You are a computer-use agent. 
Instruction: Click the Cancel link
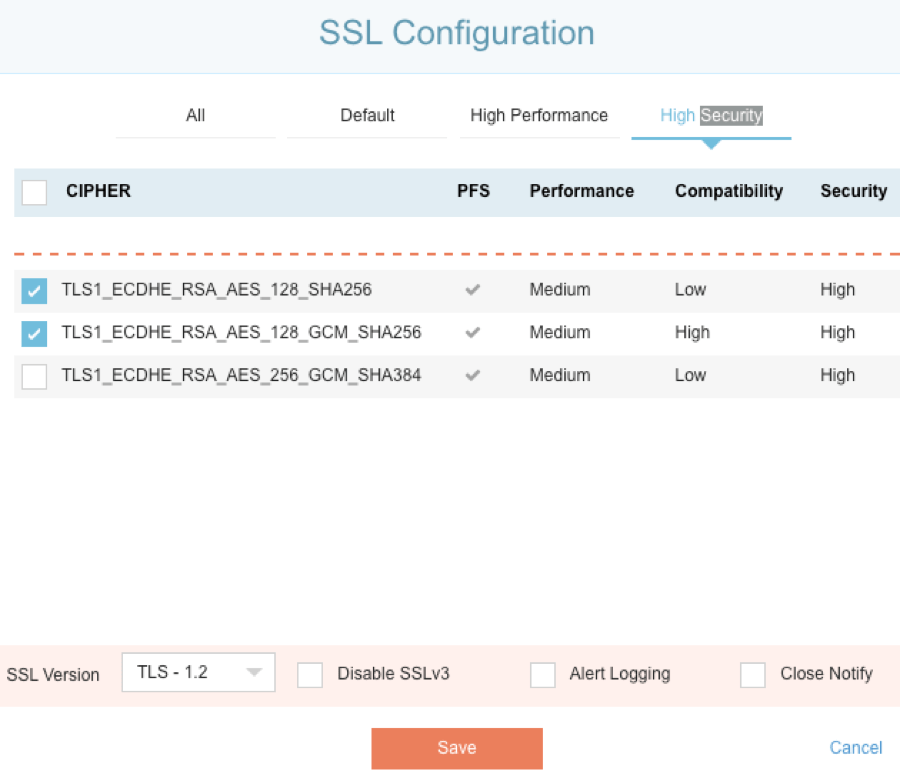pyautogui.click(x=856, y=748)
